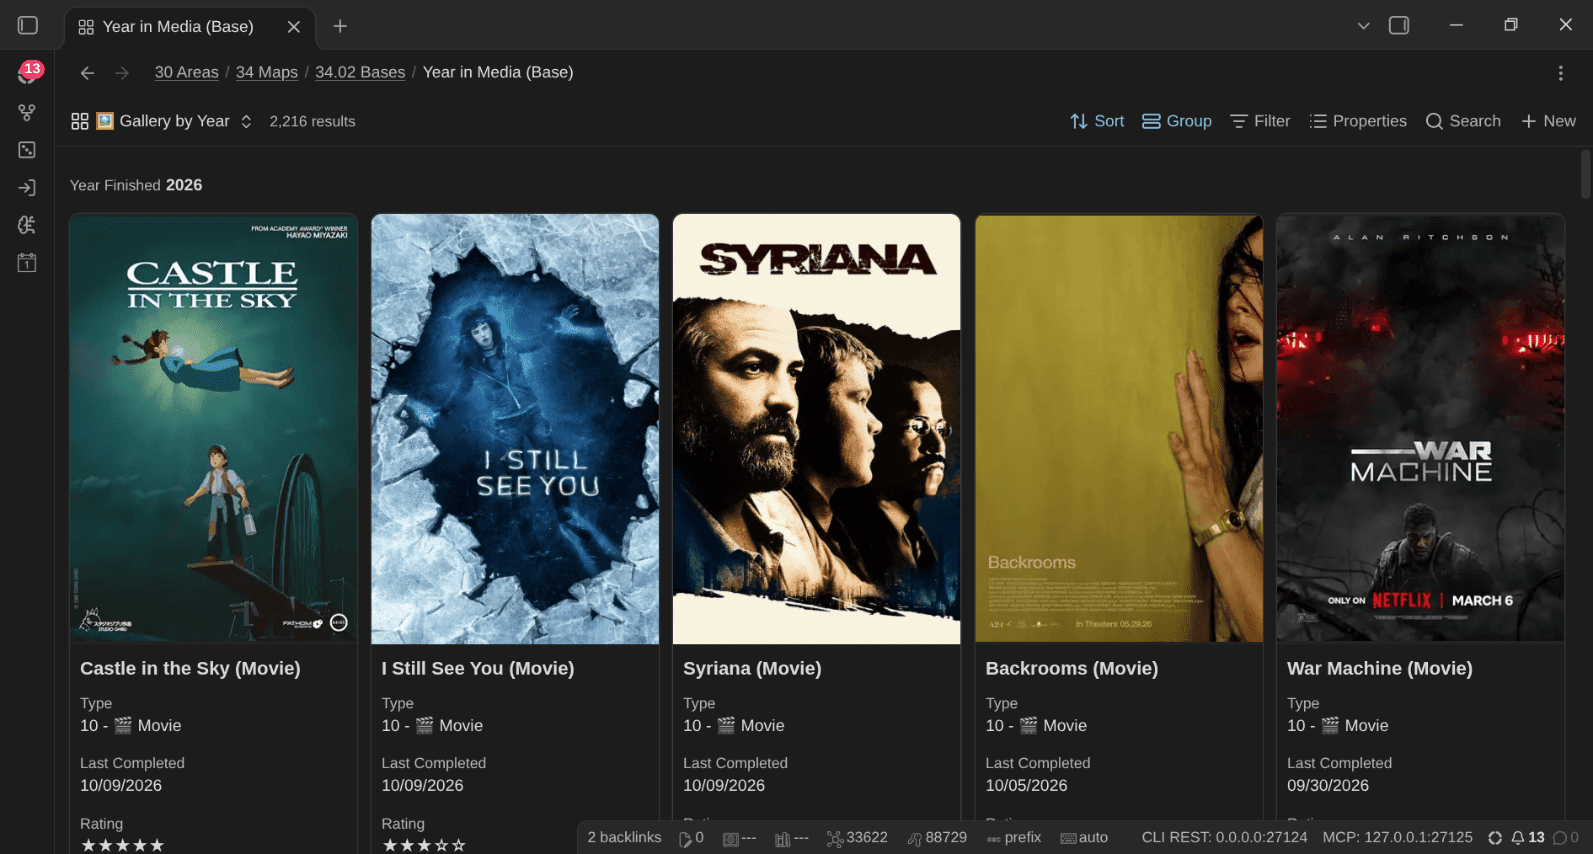Toggle the left sidebar panel icon
This screenshot has height=854, width=1593.
click(x=28, y=25)
